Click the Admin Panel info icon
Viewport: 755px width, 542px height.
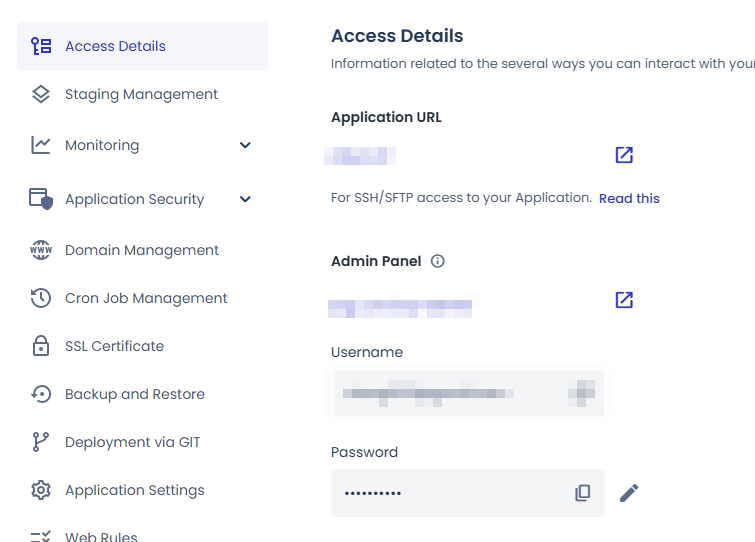(x=437, y=262)
